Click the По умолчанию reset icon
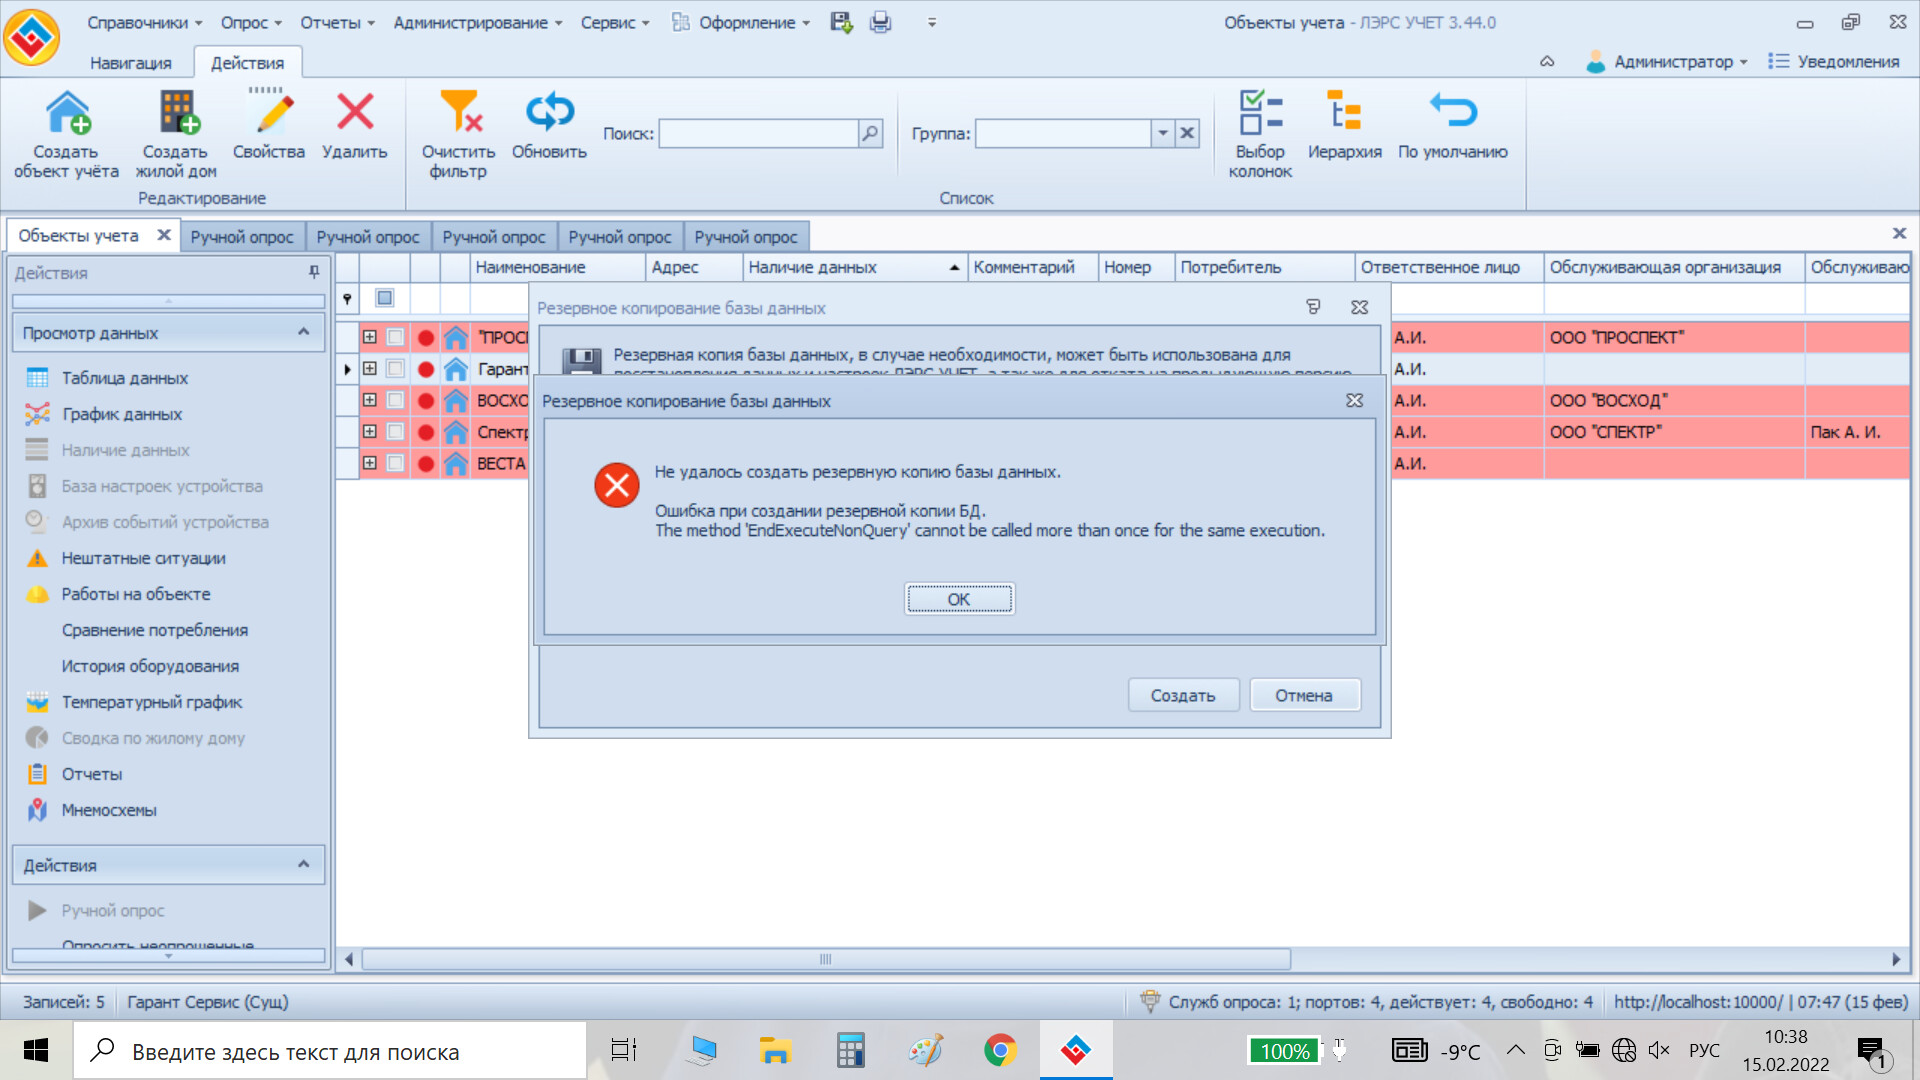This screenshot has width=1920, height=1080. pos(1453,112)
